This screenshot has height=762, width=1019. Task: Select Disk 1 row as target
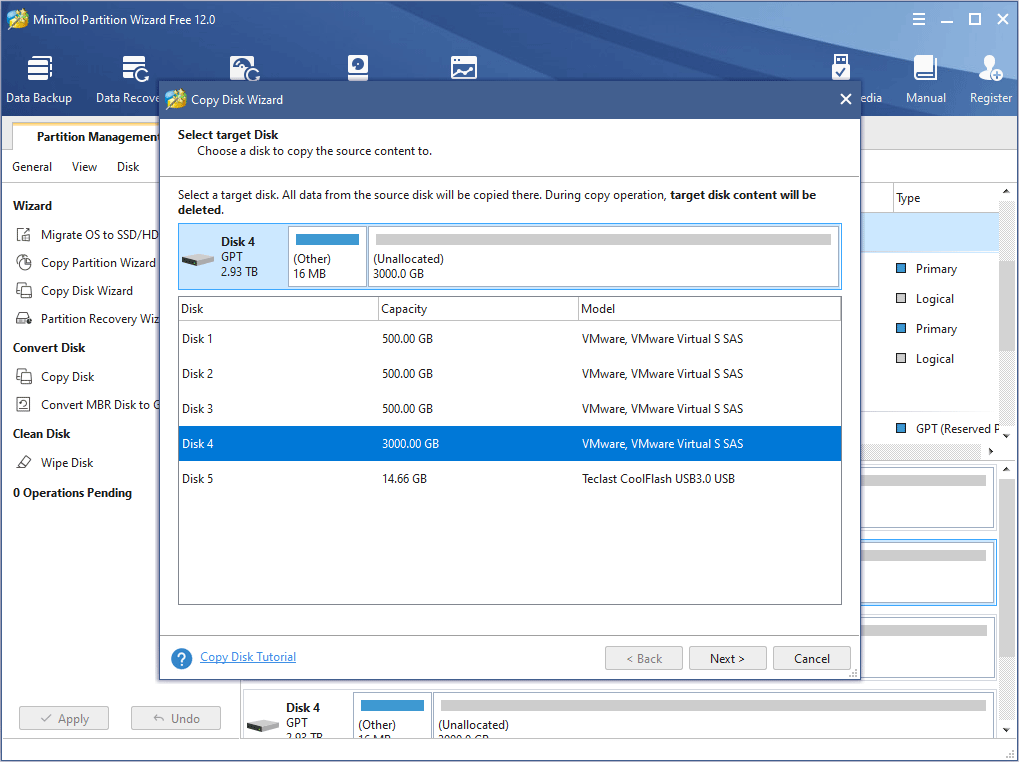click(510, 338)
